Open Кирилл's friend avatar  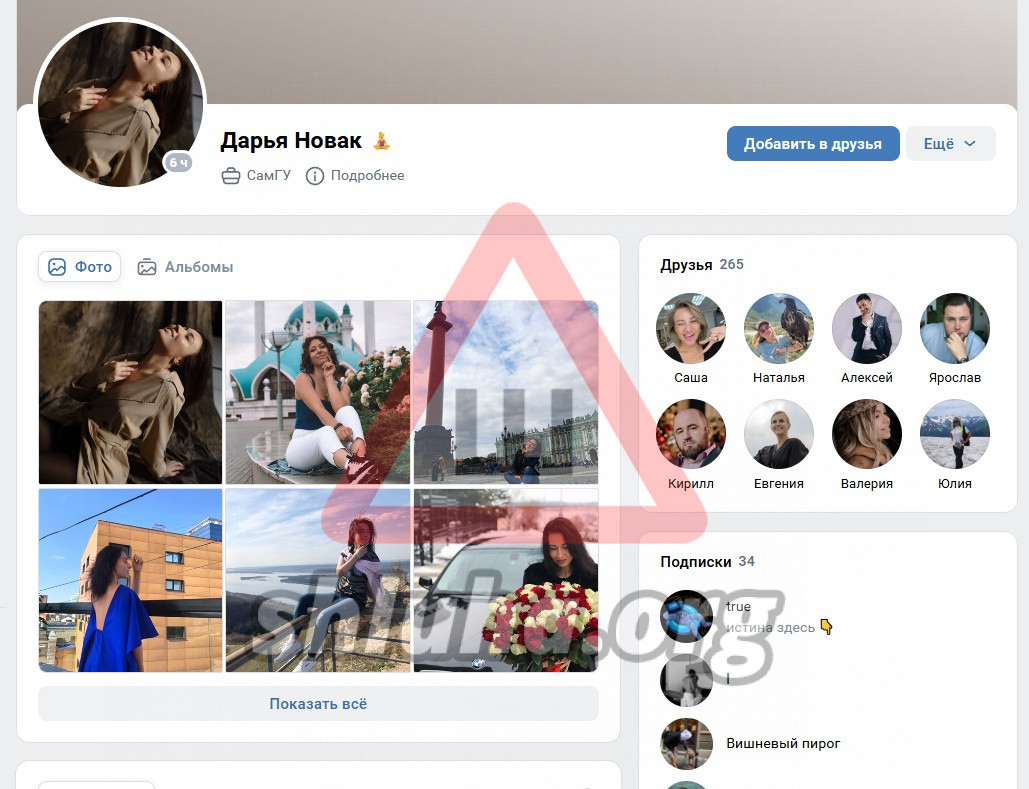[690, 434]
